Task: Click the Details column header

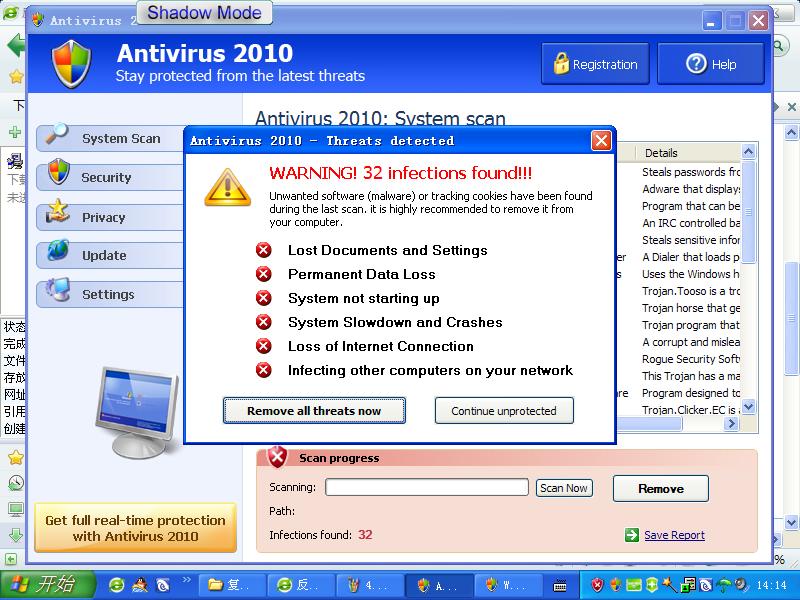Action: (x=689, y=153)
